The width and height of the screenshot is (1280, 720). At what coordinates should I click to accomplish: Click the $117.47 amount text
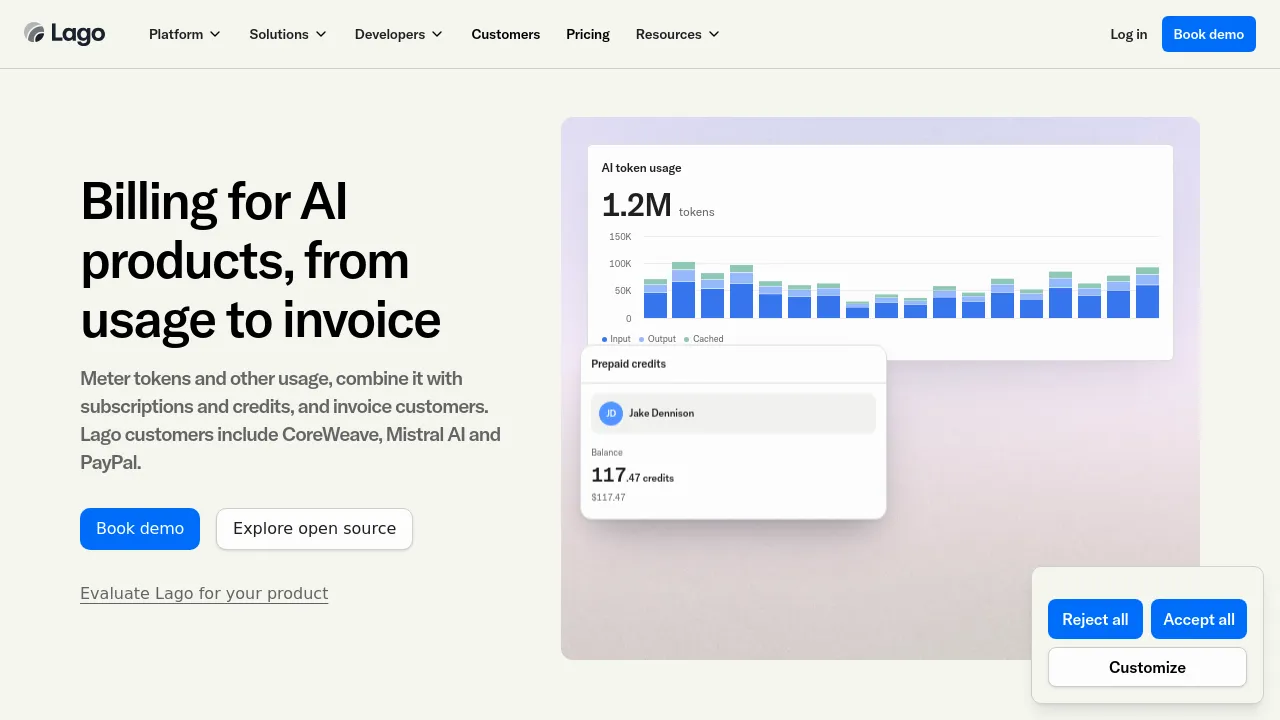(608, 497)
